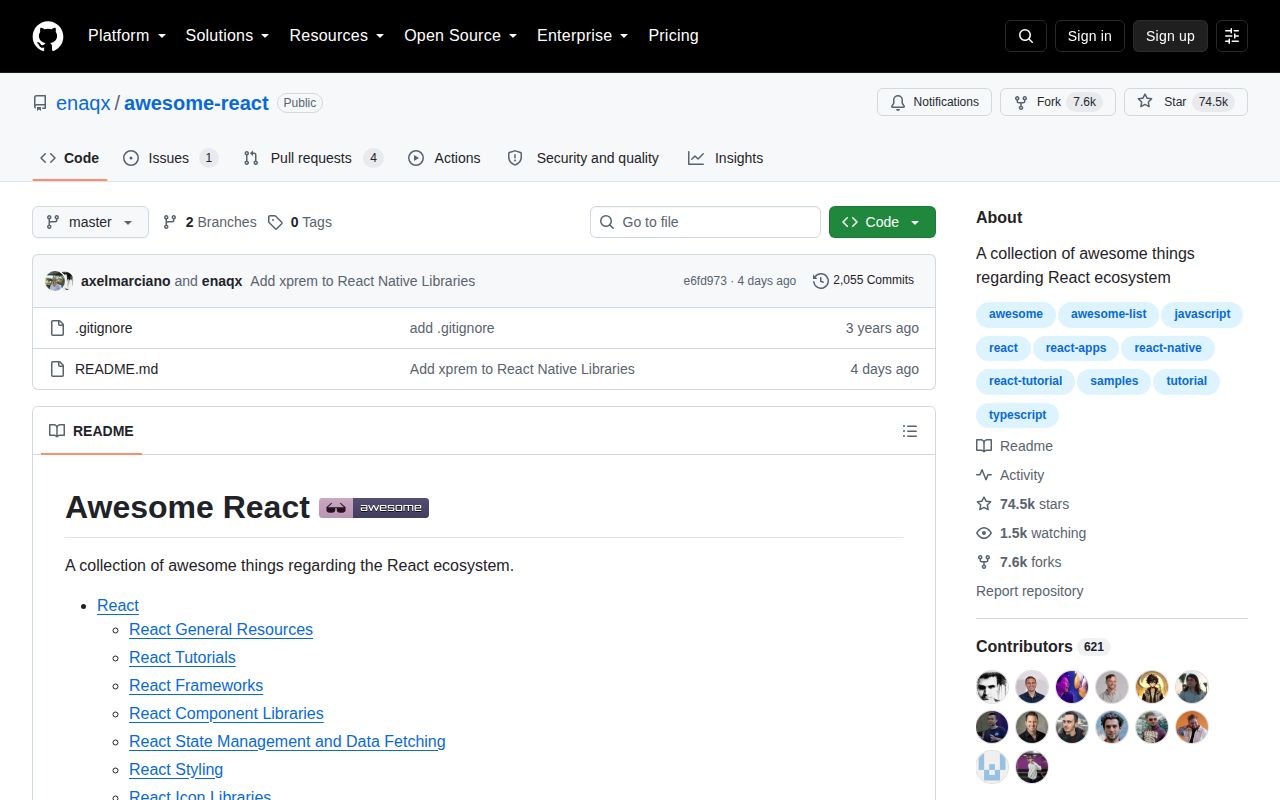
Task: Click the commit history clock icon
Action: click(x=821, y=281)
